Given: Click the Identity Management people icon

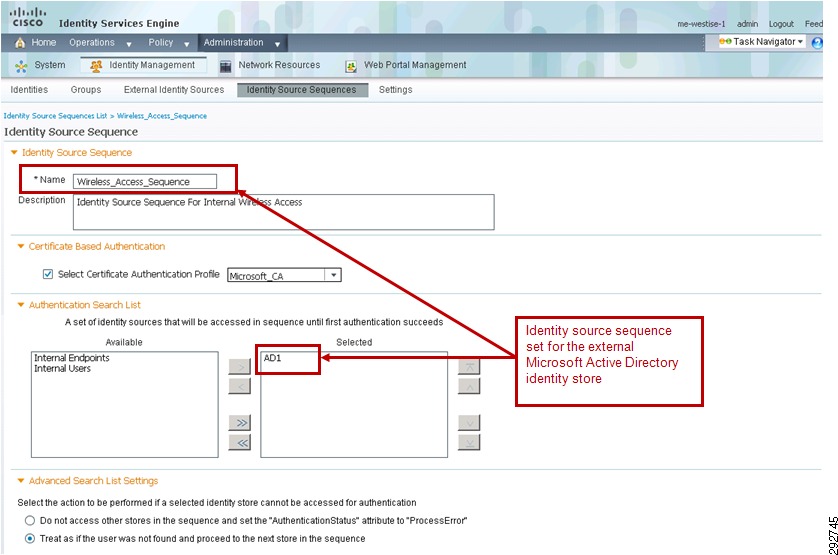Looking at the screenshot, I should (96, 66).
